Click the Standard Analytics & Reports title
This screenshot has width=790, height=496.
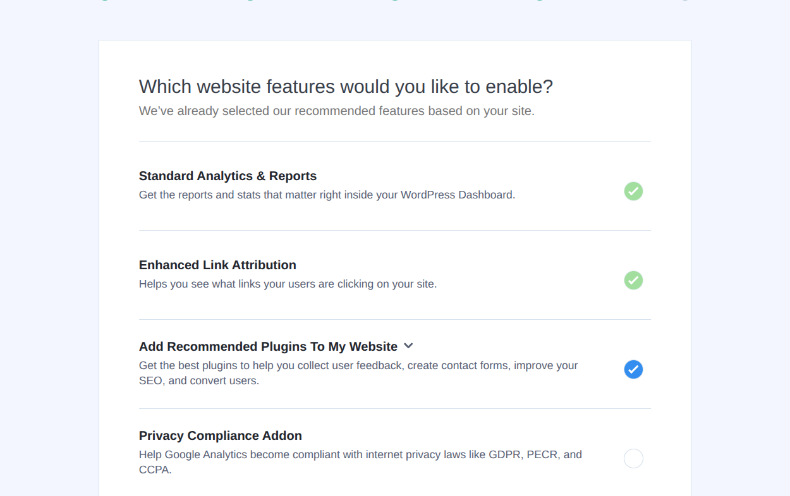pyautogui.click(x=227, y=176)
